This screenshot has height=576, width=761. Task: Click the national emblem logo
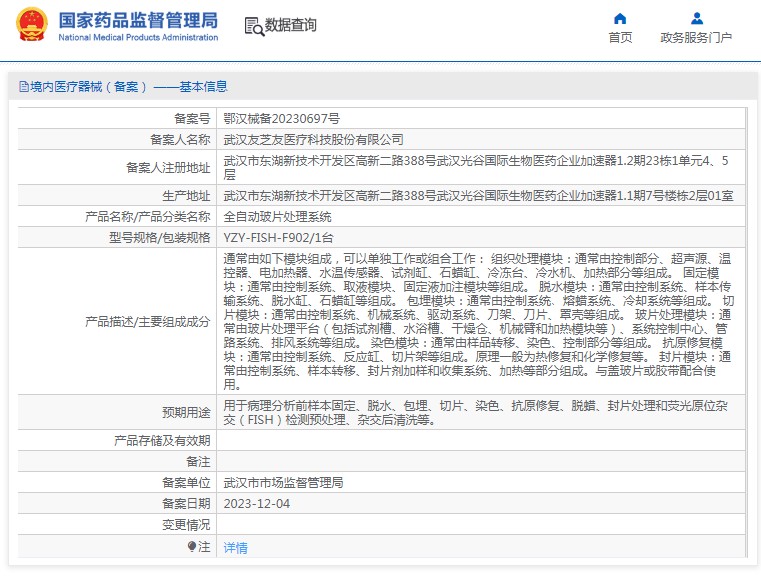point(32,24)
